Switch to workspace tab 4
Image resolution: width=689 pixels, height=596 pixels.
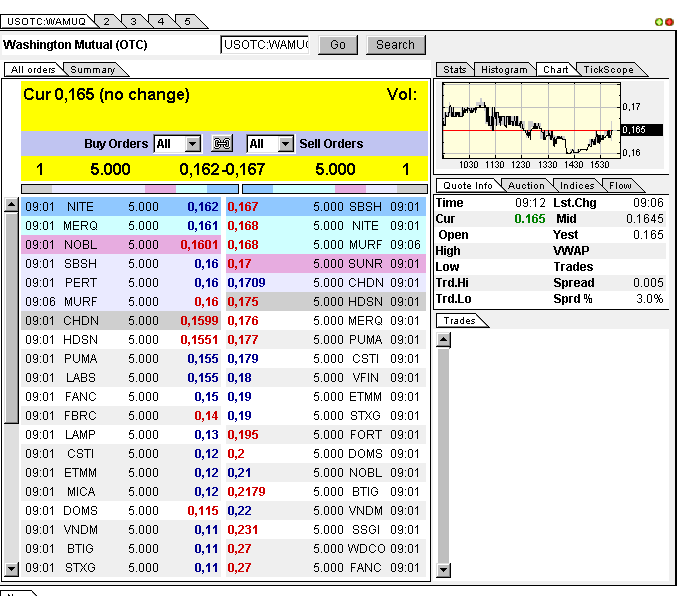161,22
